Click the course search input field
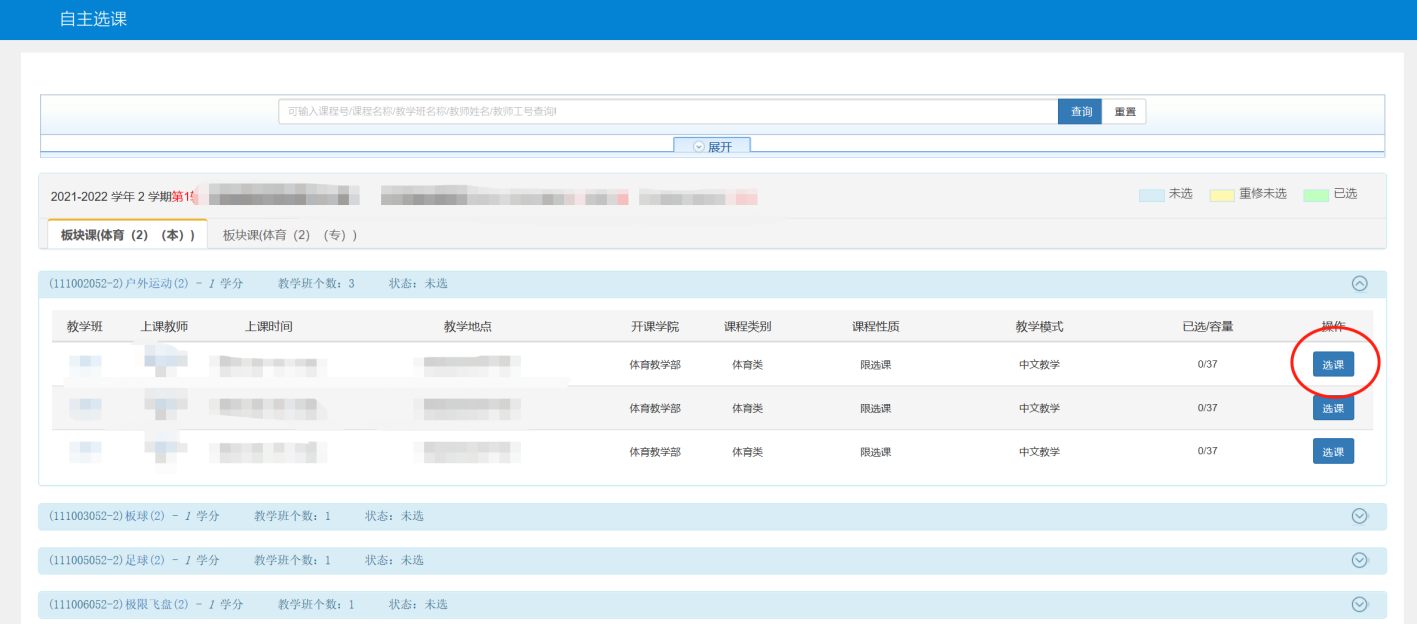The height and width of the screenshot is (624, 1417). [667, 112]
